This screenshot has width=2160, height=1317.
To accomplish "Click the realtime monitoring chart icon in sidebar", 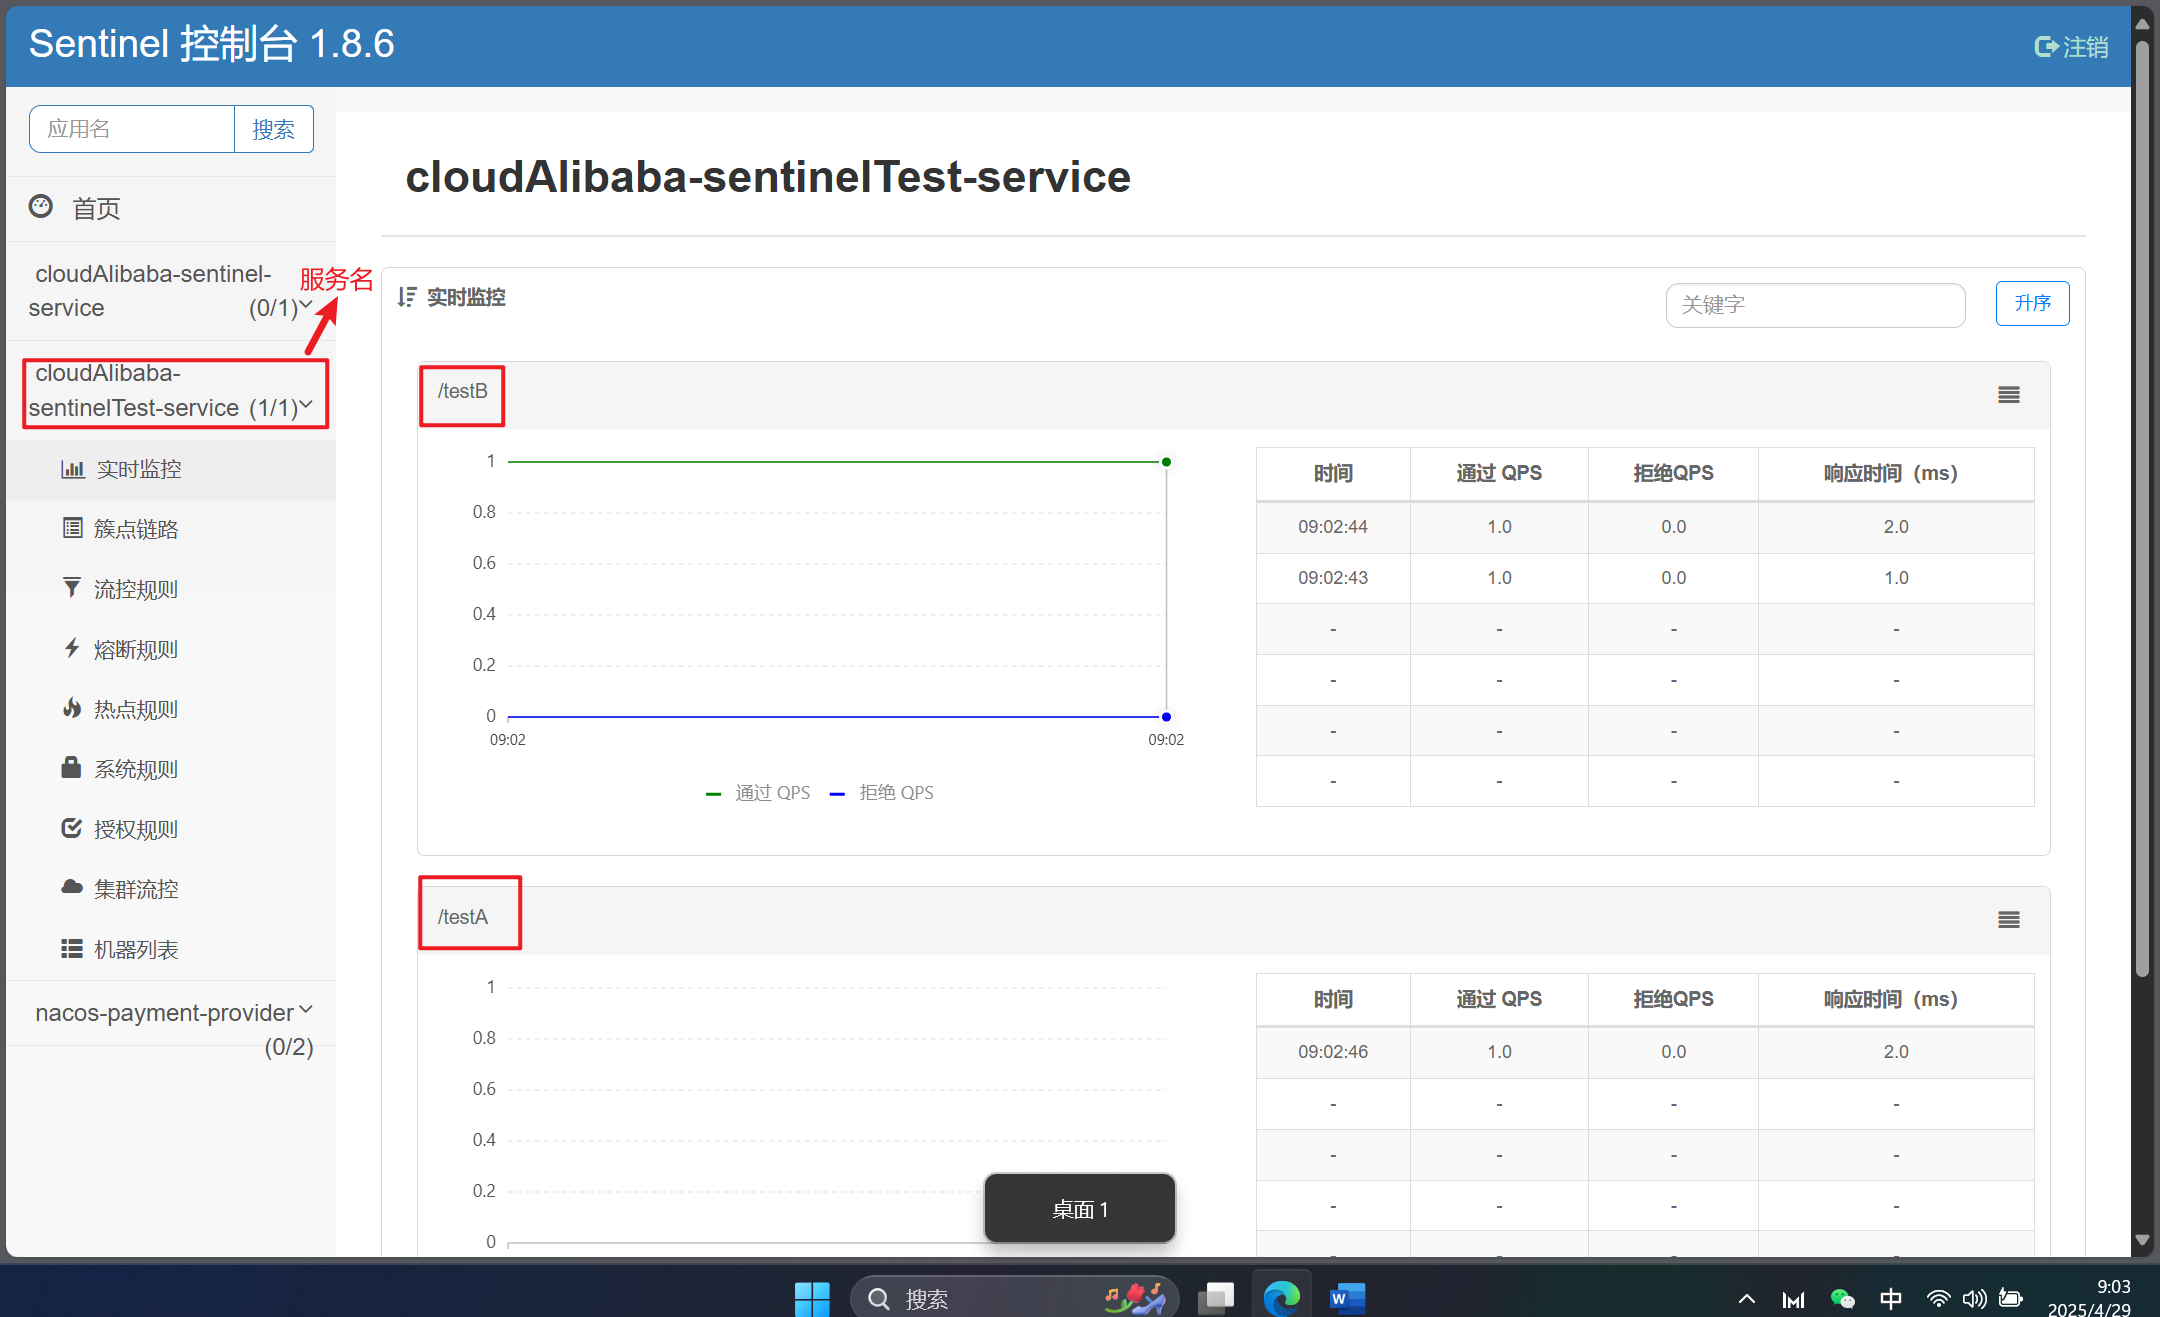I will [72, 469].
